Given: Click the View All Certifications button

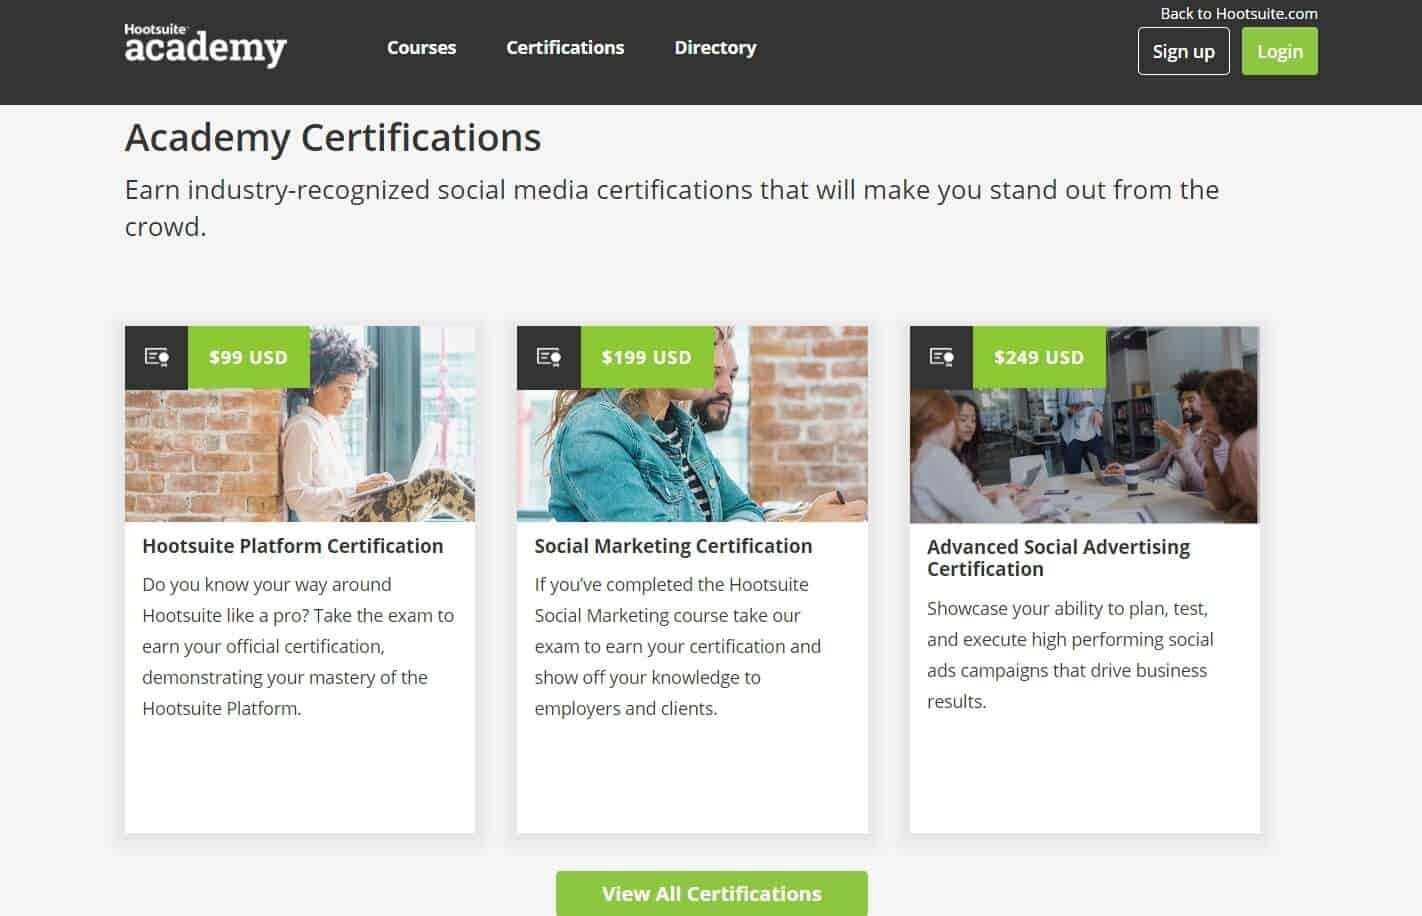Looking at the screenshot, I should point(711,893).
